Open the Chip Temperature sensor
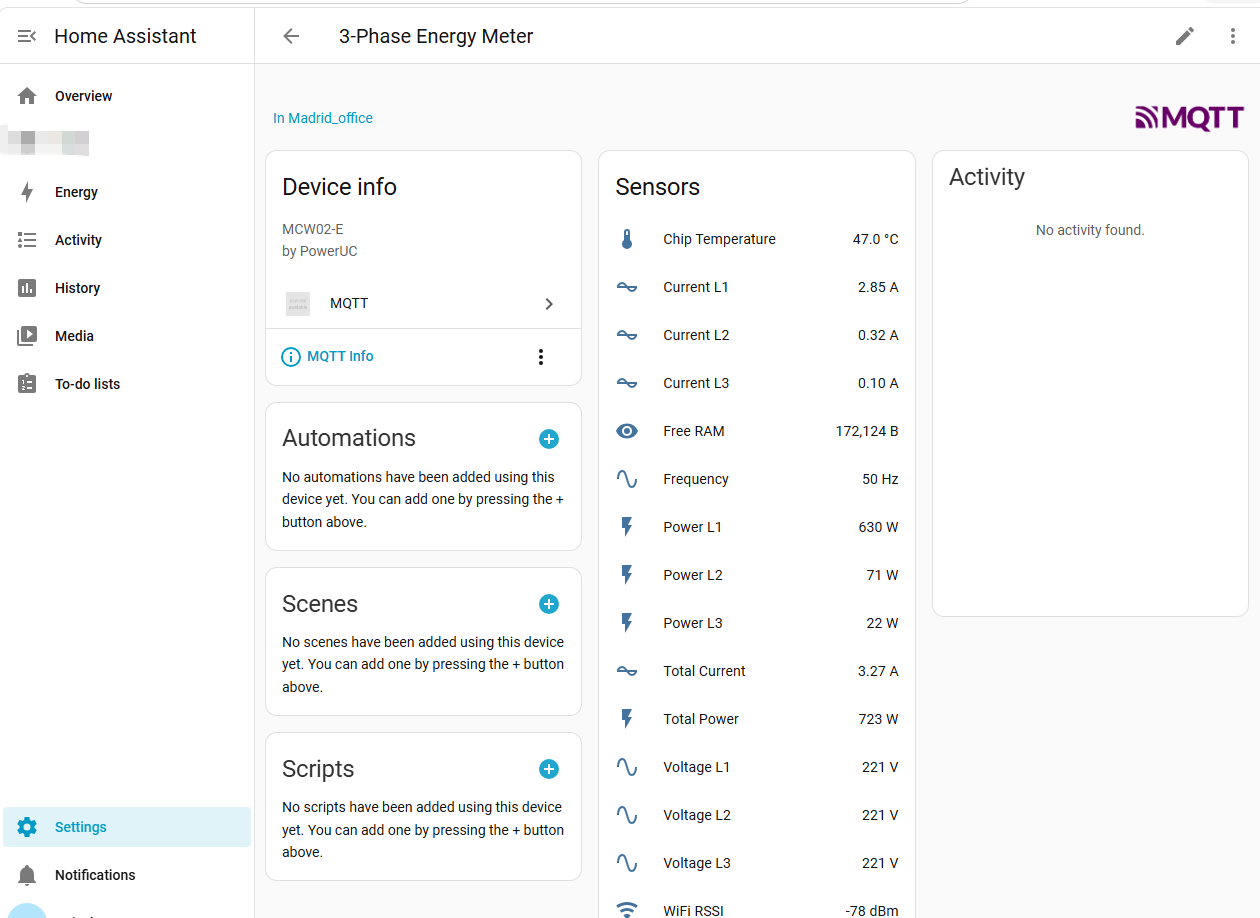1260x918 pixels. point(757,239)
